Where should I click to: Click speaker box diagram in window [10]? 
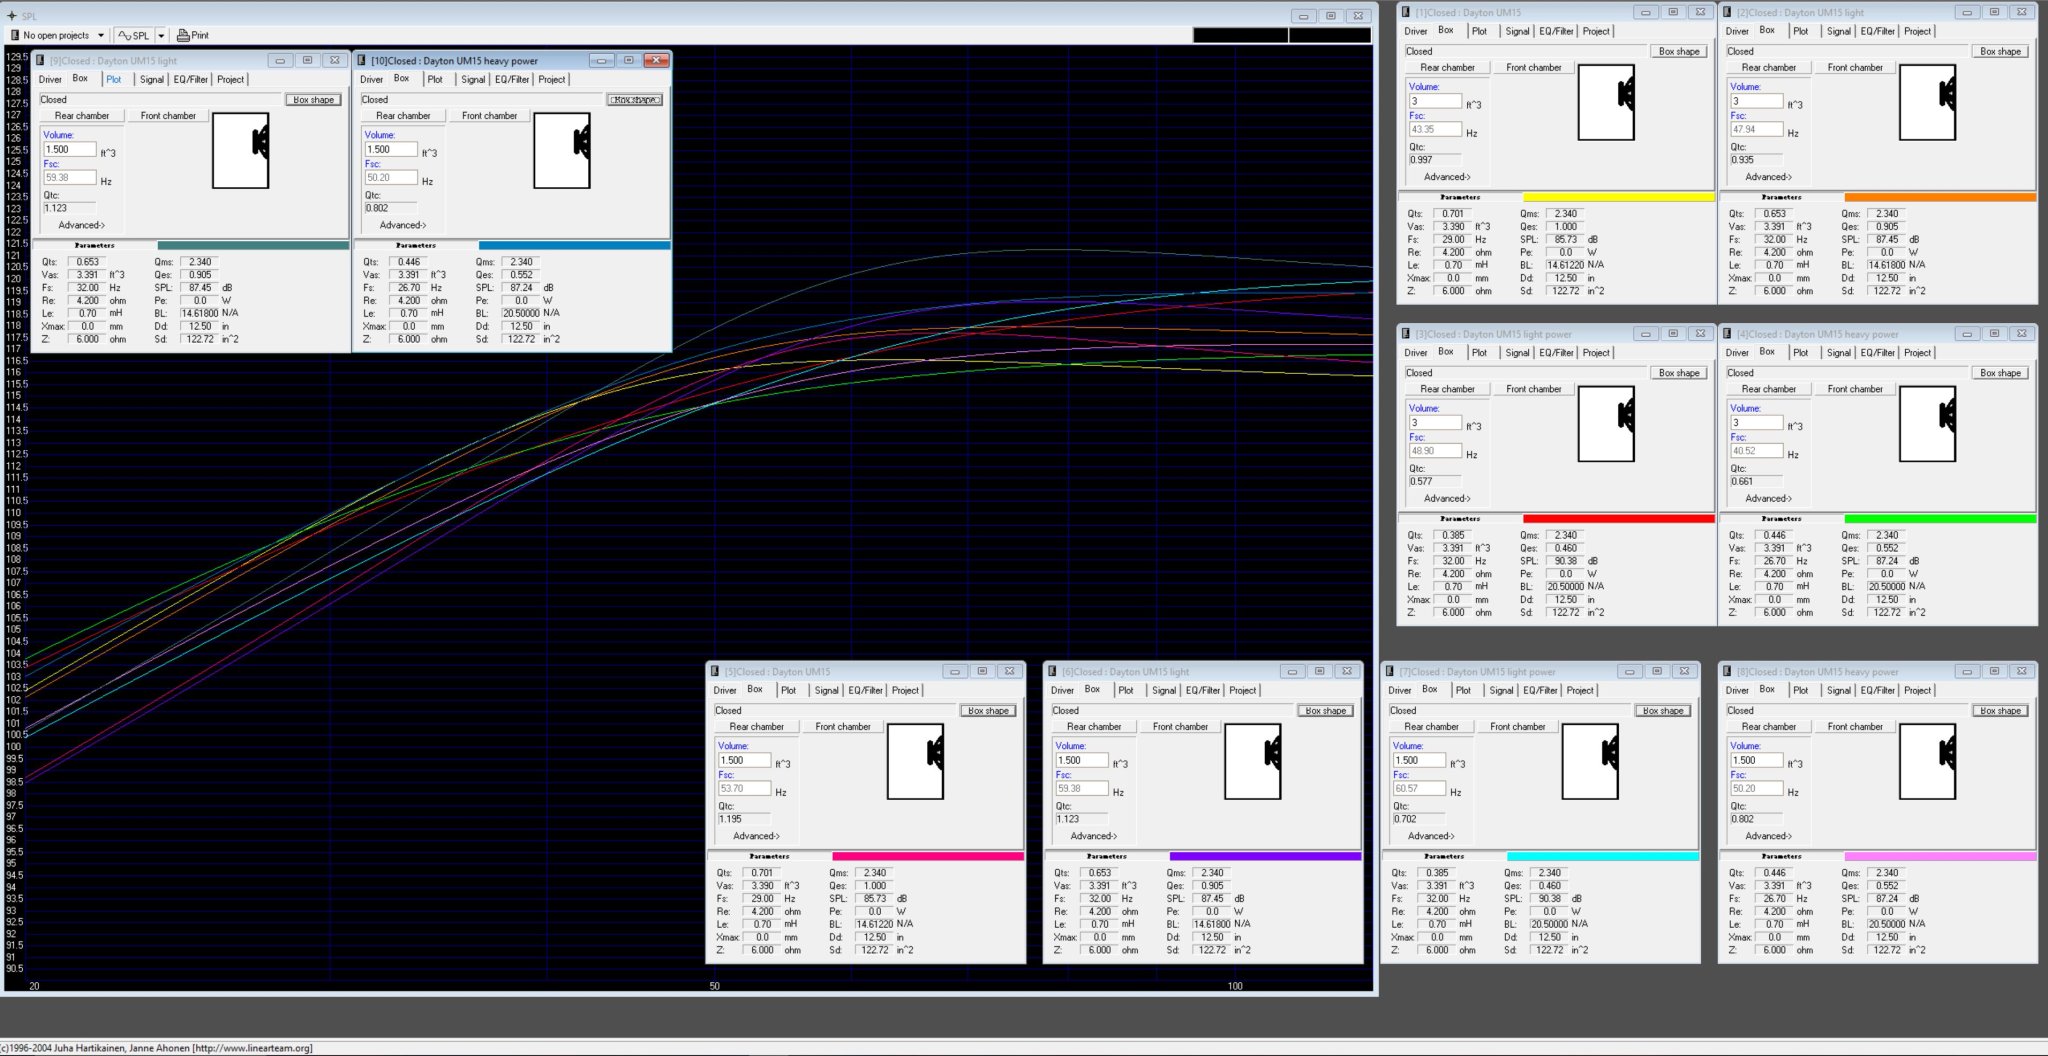pyautogui.click(x=562, y=150)
